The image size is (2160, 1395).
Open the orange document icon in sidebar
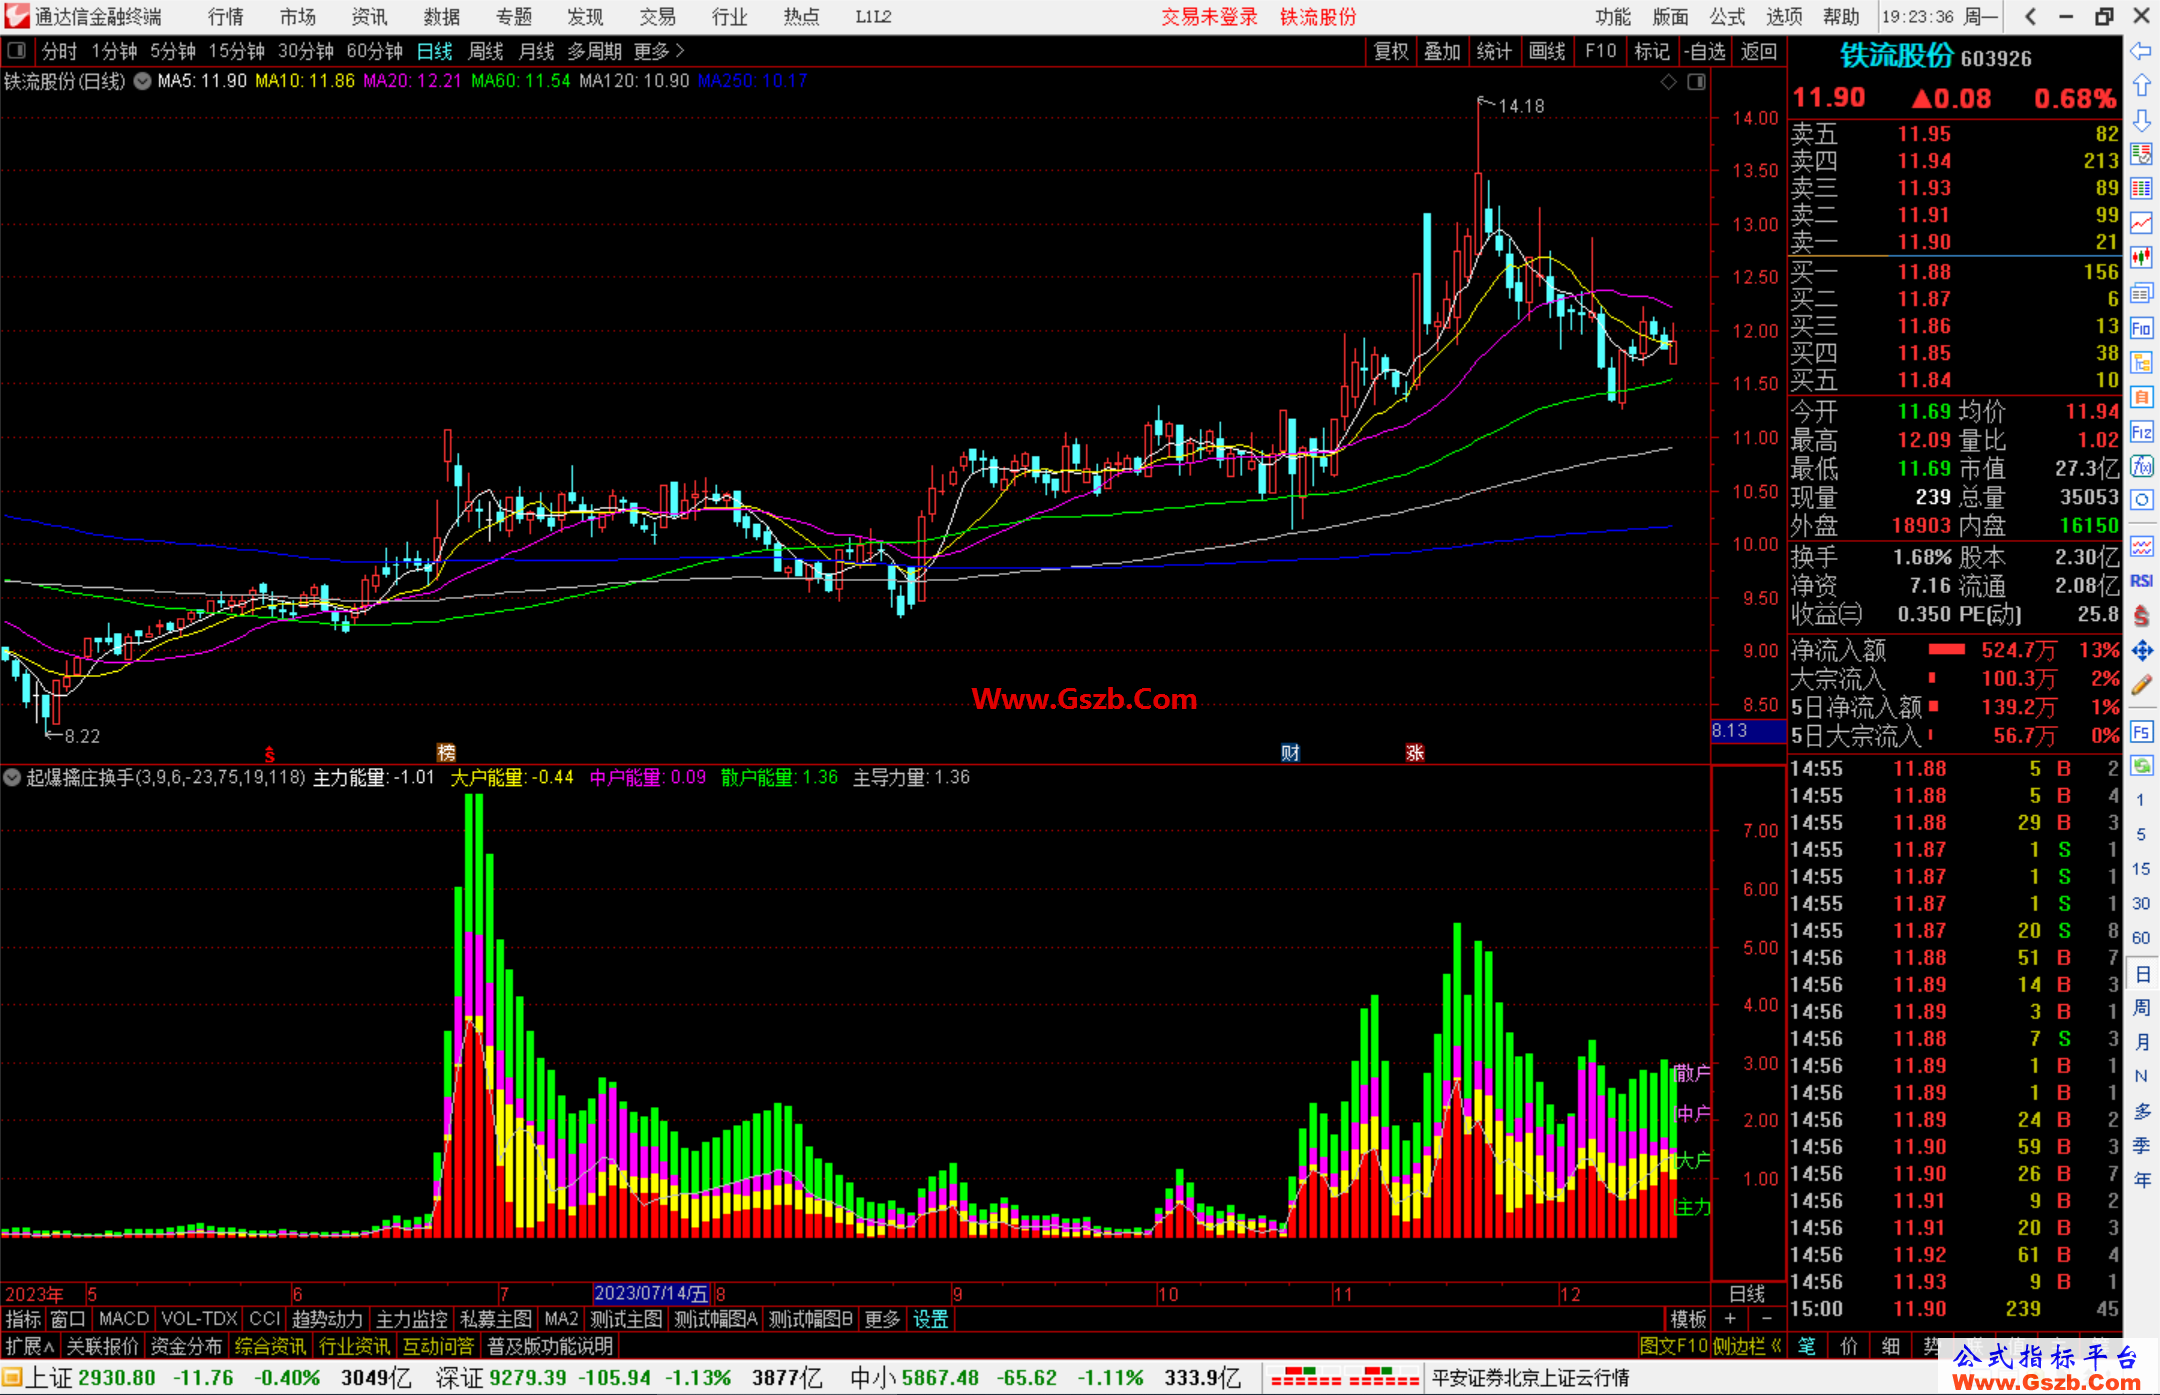2141,397
